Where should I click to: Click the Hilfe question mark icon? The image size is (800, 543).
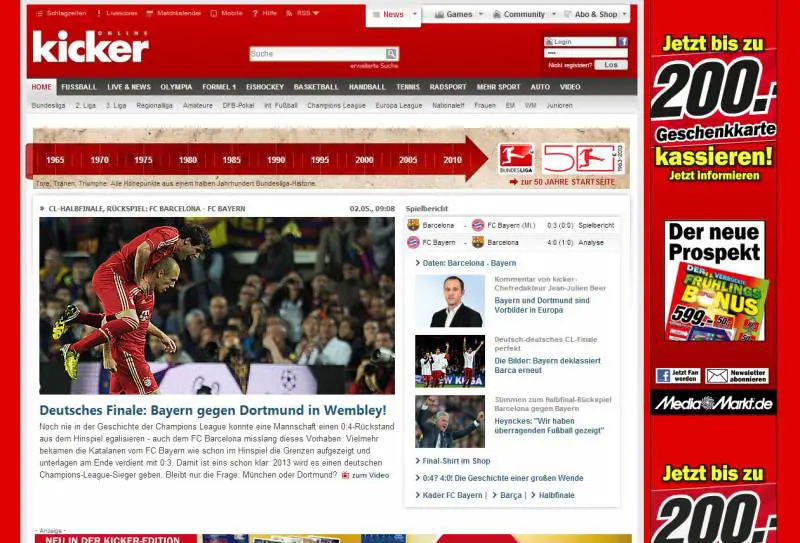tap(255, 13)
